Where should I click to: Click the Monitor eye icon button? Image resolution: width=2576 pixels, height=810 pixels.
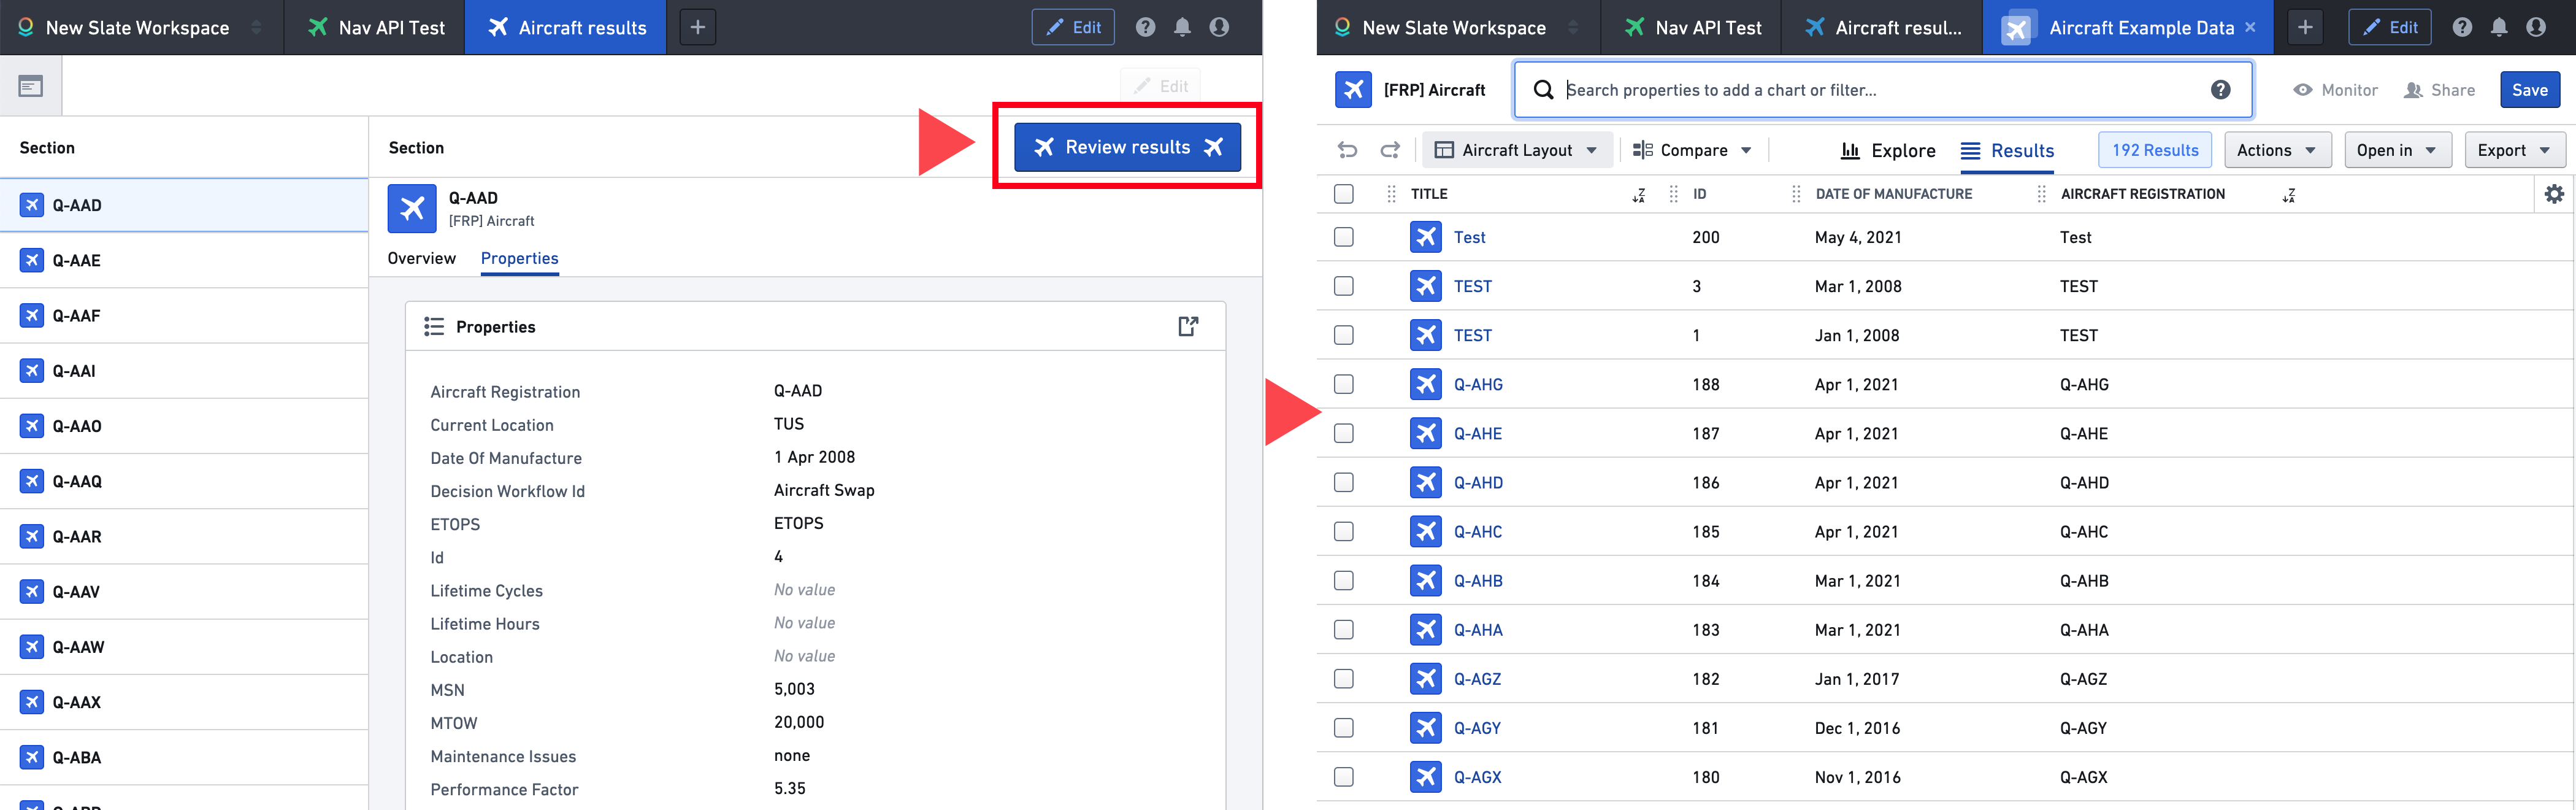[x=2335, y=90]
